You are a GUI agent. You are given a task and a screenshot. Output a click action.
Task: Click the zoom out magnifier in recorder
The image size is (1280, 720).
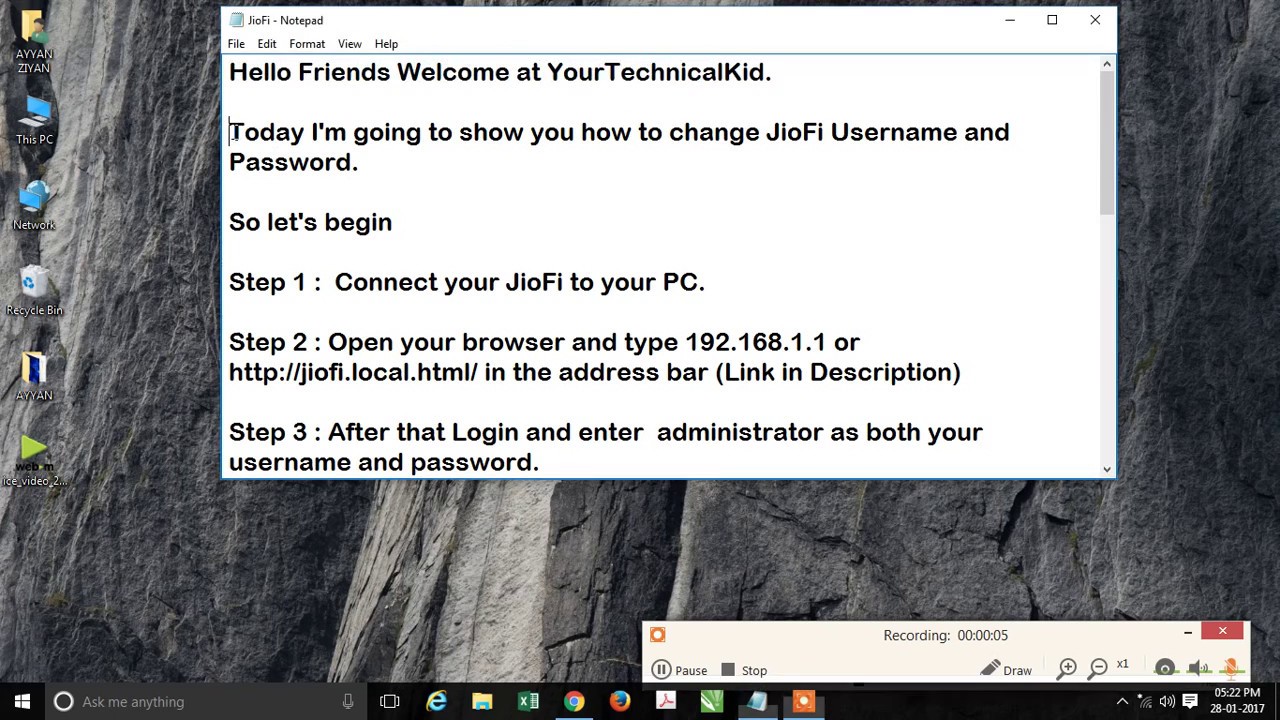tap(1098, 668)
